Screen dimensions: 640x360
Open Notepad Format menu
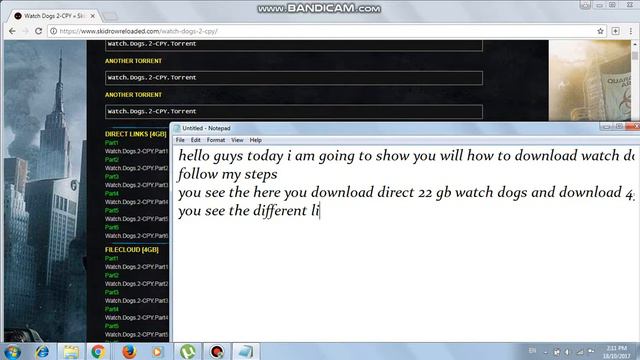[216, 140]
